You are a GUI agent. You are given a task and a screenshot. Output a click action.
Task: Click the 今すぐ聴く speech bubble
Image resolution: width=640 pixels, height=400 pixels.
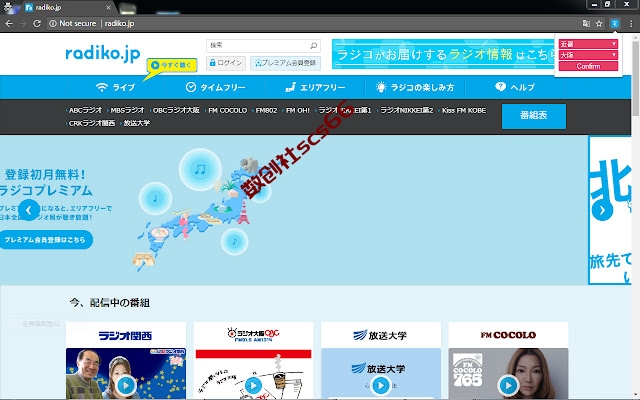(x=172, y=65)
